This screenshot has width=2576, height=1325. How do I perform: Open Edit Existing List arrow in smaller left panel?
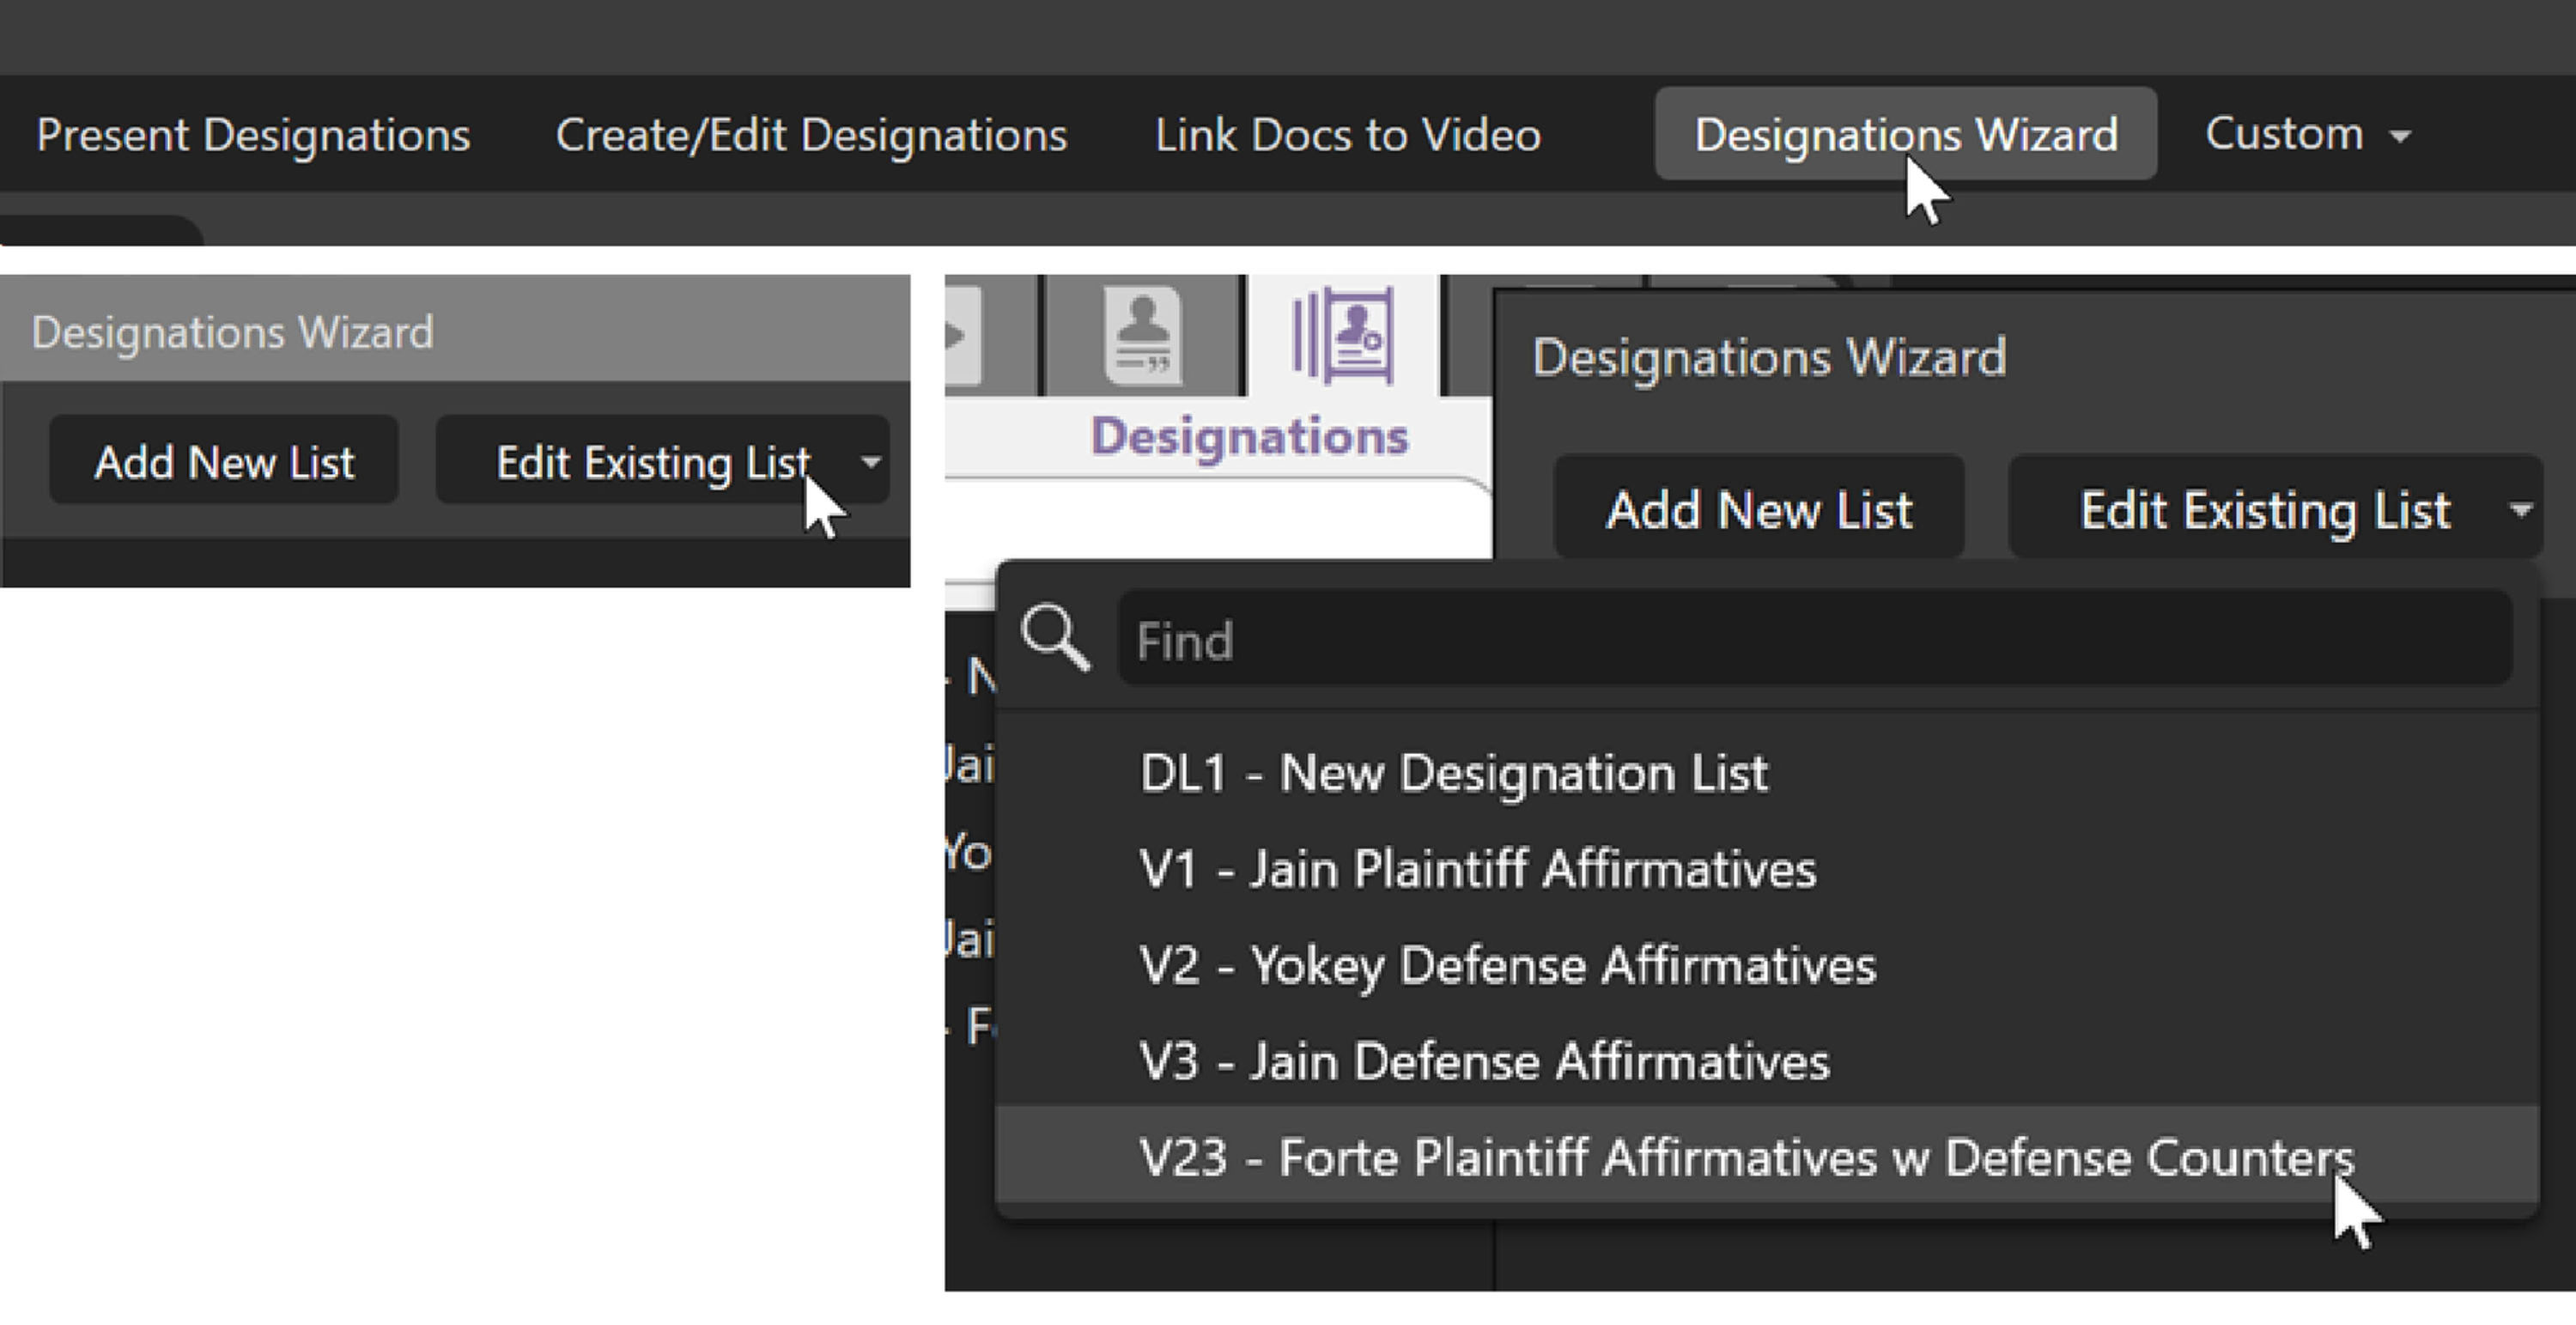click(x=870, y=461)
